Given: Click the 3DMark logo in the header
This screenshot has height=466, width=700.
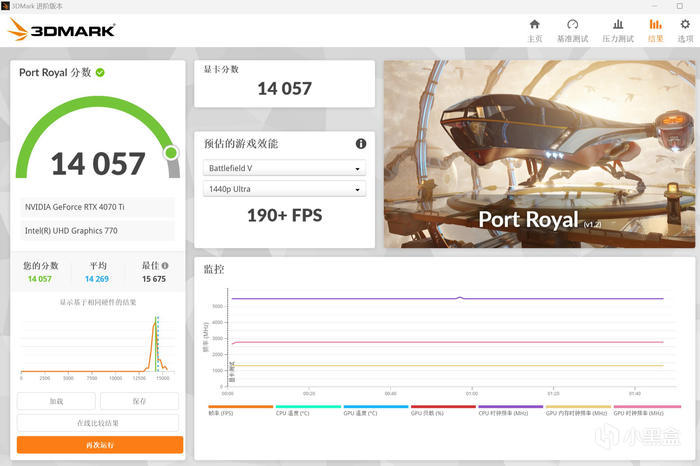Looking at the screenshot, I should [x=62, y=29].
